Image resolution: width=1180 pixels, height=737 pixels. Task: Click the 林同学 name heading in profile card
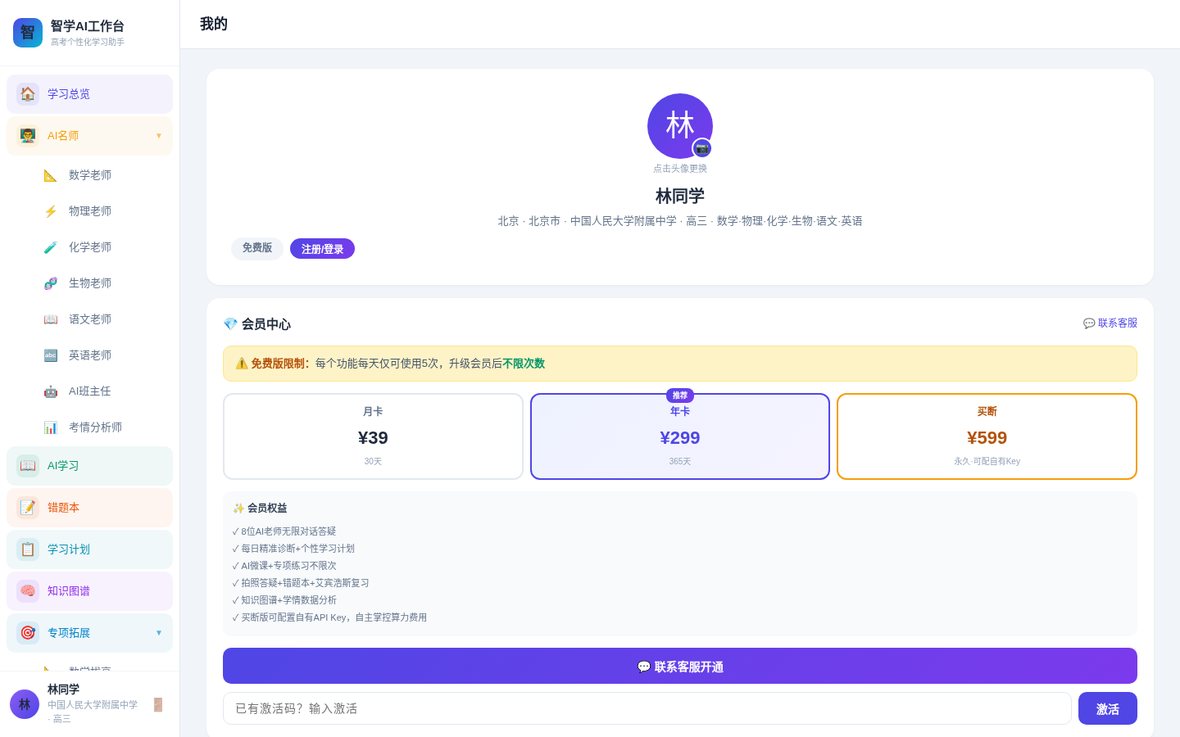[x=680, y=196]
